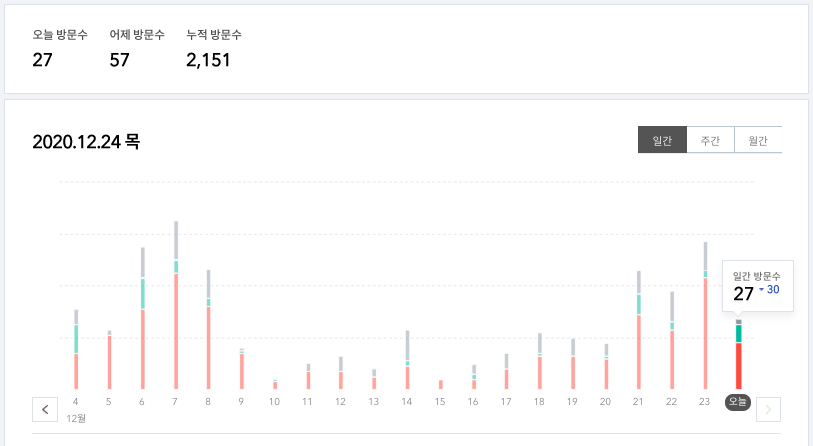Click the 누적 방문수 heading

point(214,35)
